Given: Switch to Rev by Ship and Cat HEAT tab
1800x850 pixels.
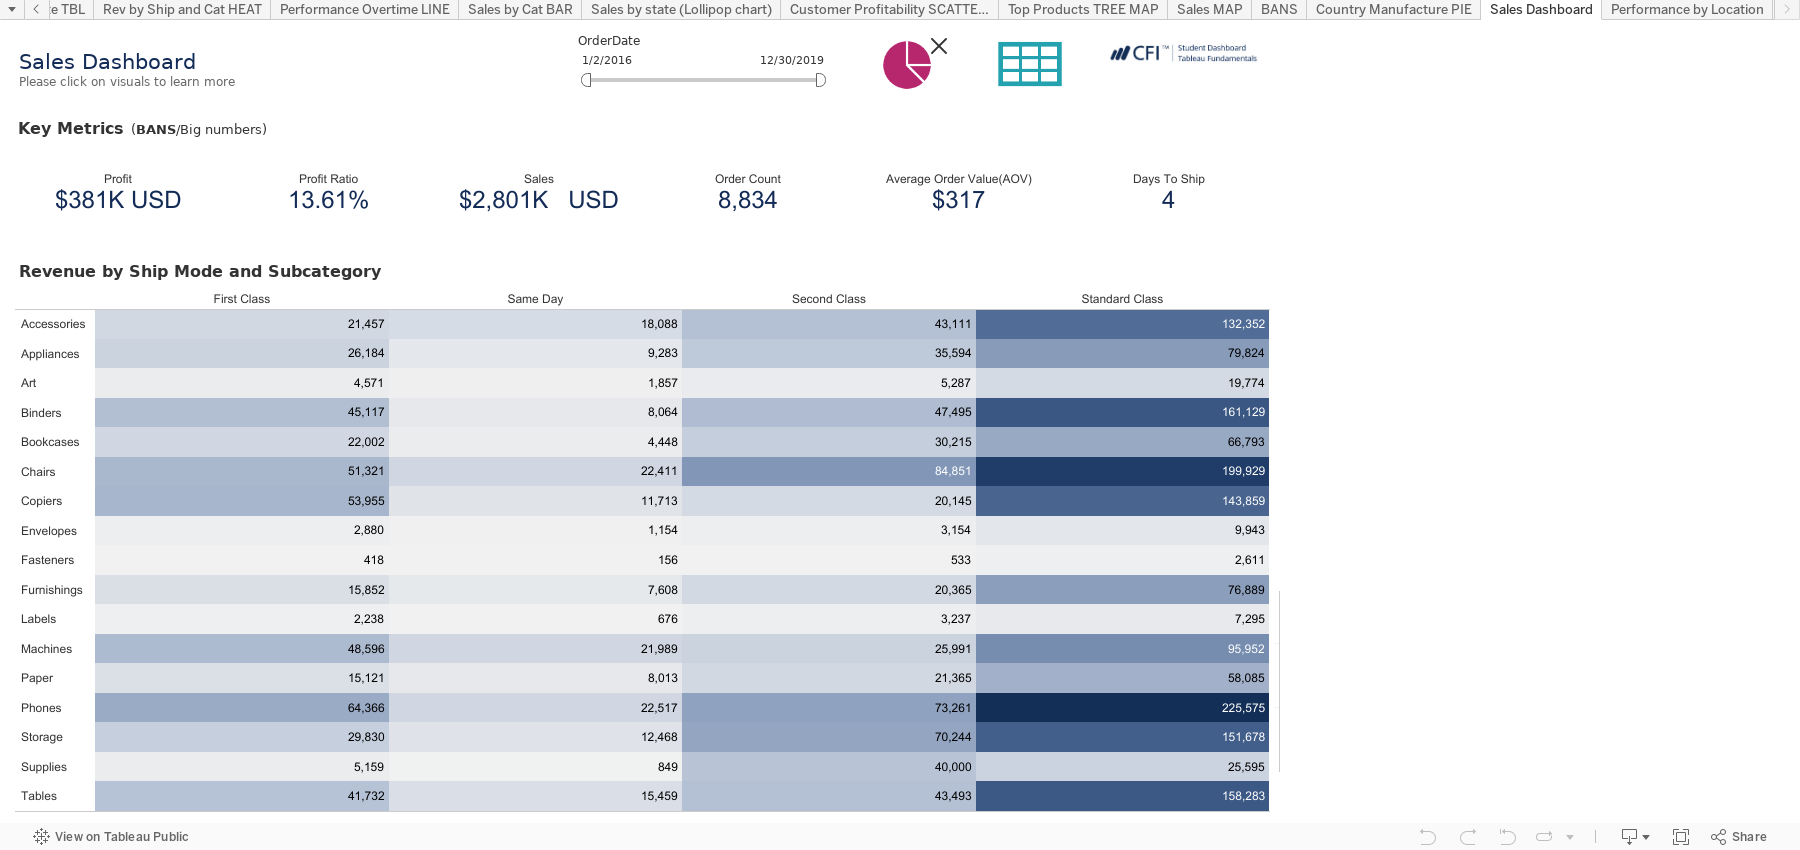Looking at the screenshot, I should 182,9.
